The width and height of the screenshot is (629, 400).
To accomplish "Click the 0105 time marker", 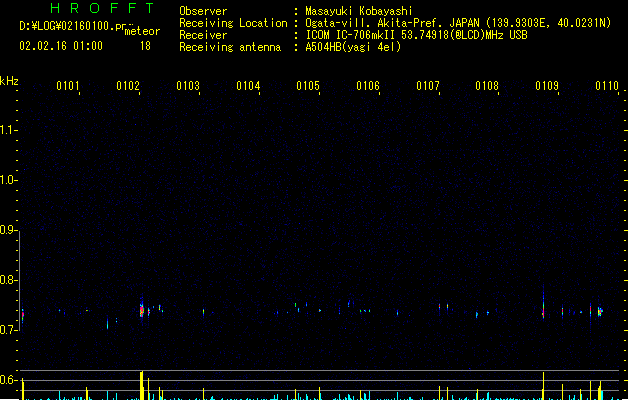I will click(x=308, y=86).
